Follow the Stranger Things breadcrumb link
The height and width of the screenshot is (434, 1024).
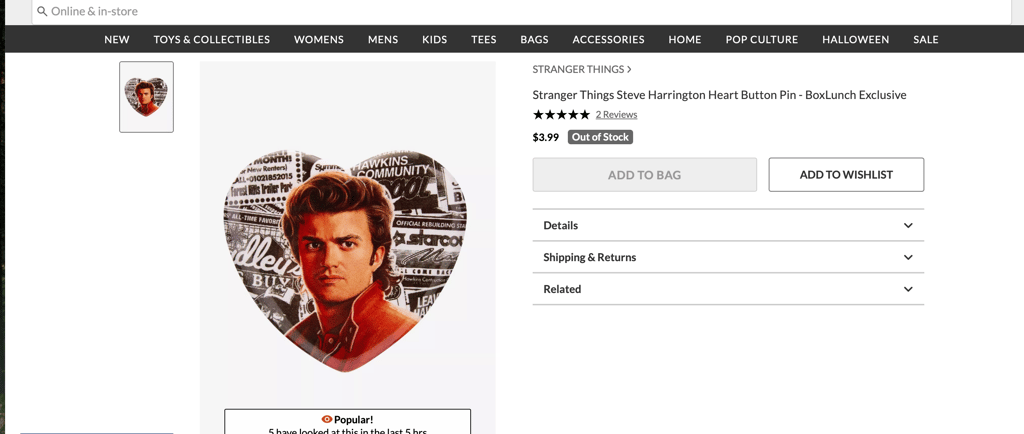578,69
